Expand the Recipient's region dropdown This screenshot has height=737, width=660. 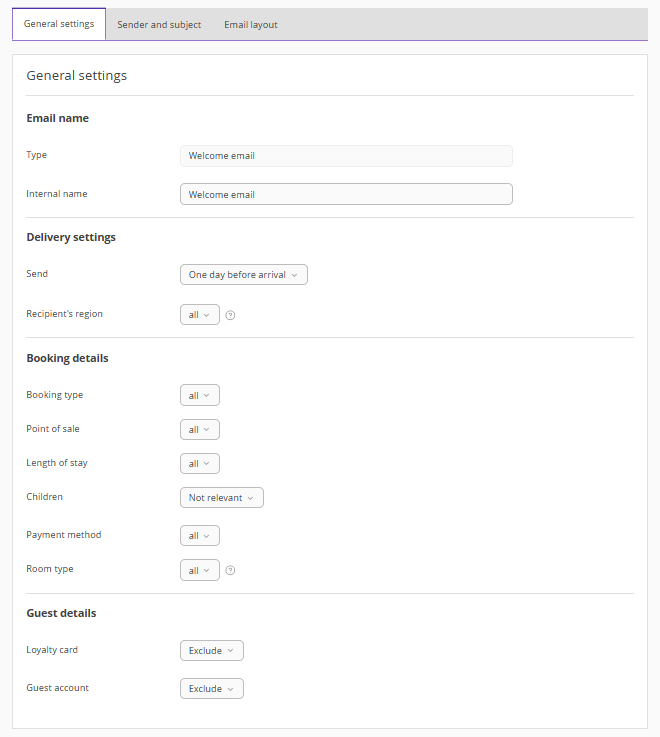coord(200,315)
